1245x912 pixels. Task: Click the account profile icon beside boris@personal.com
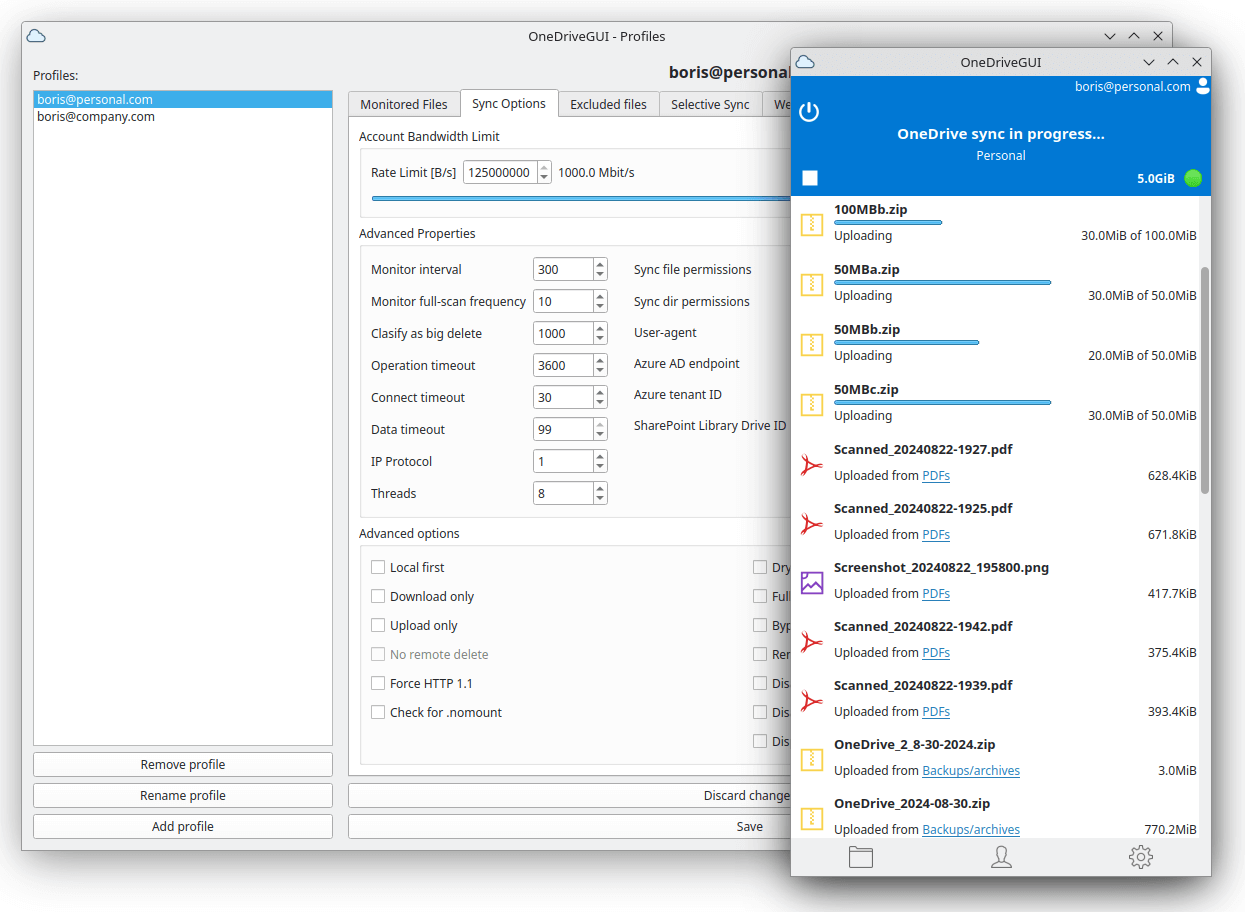tap(1200, 86)
